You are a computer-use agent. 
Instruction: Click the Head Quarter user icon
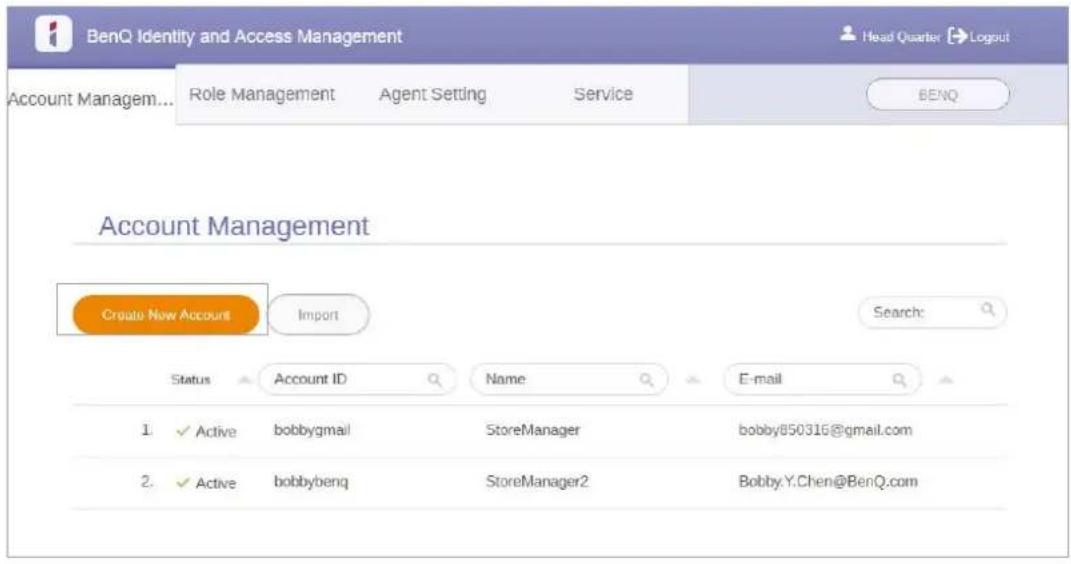[x=848, y=33]
